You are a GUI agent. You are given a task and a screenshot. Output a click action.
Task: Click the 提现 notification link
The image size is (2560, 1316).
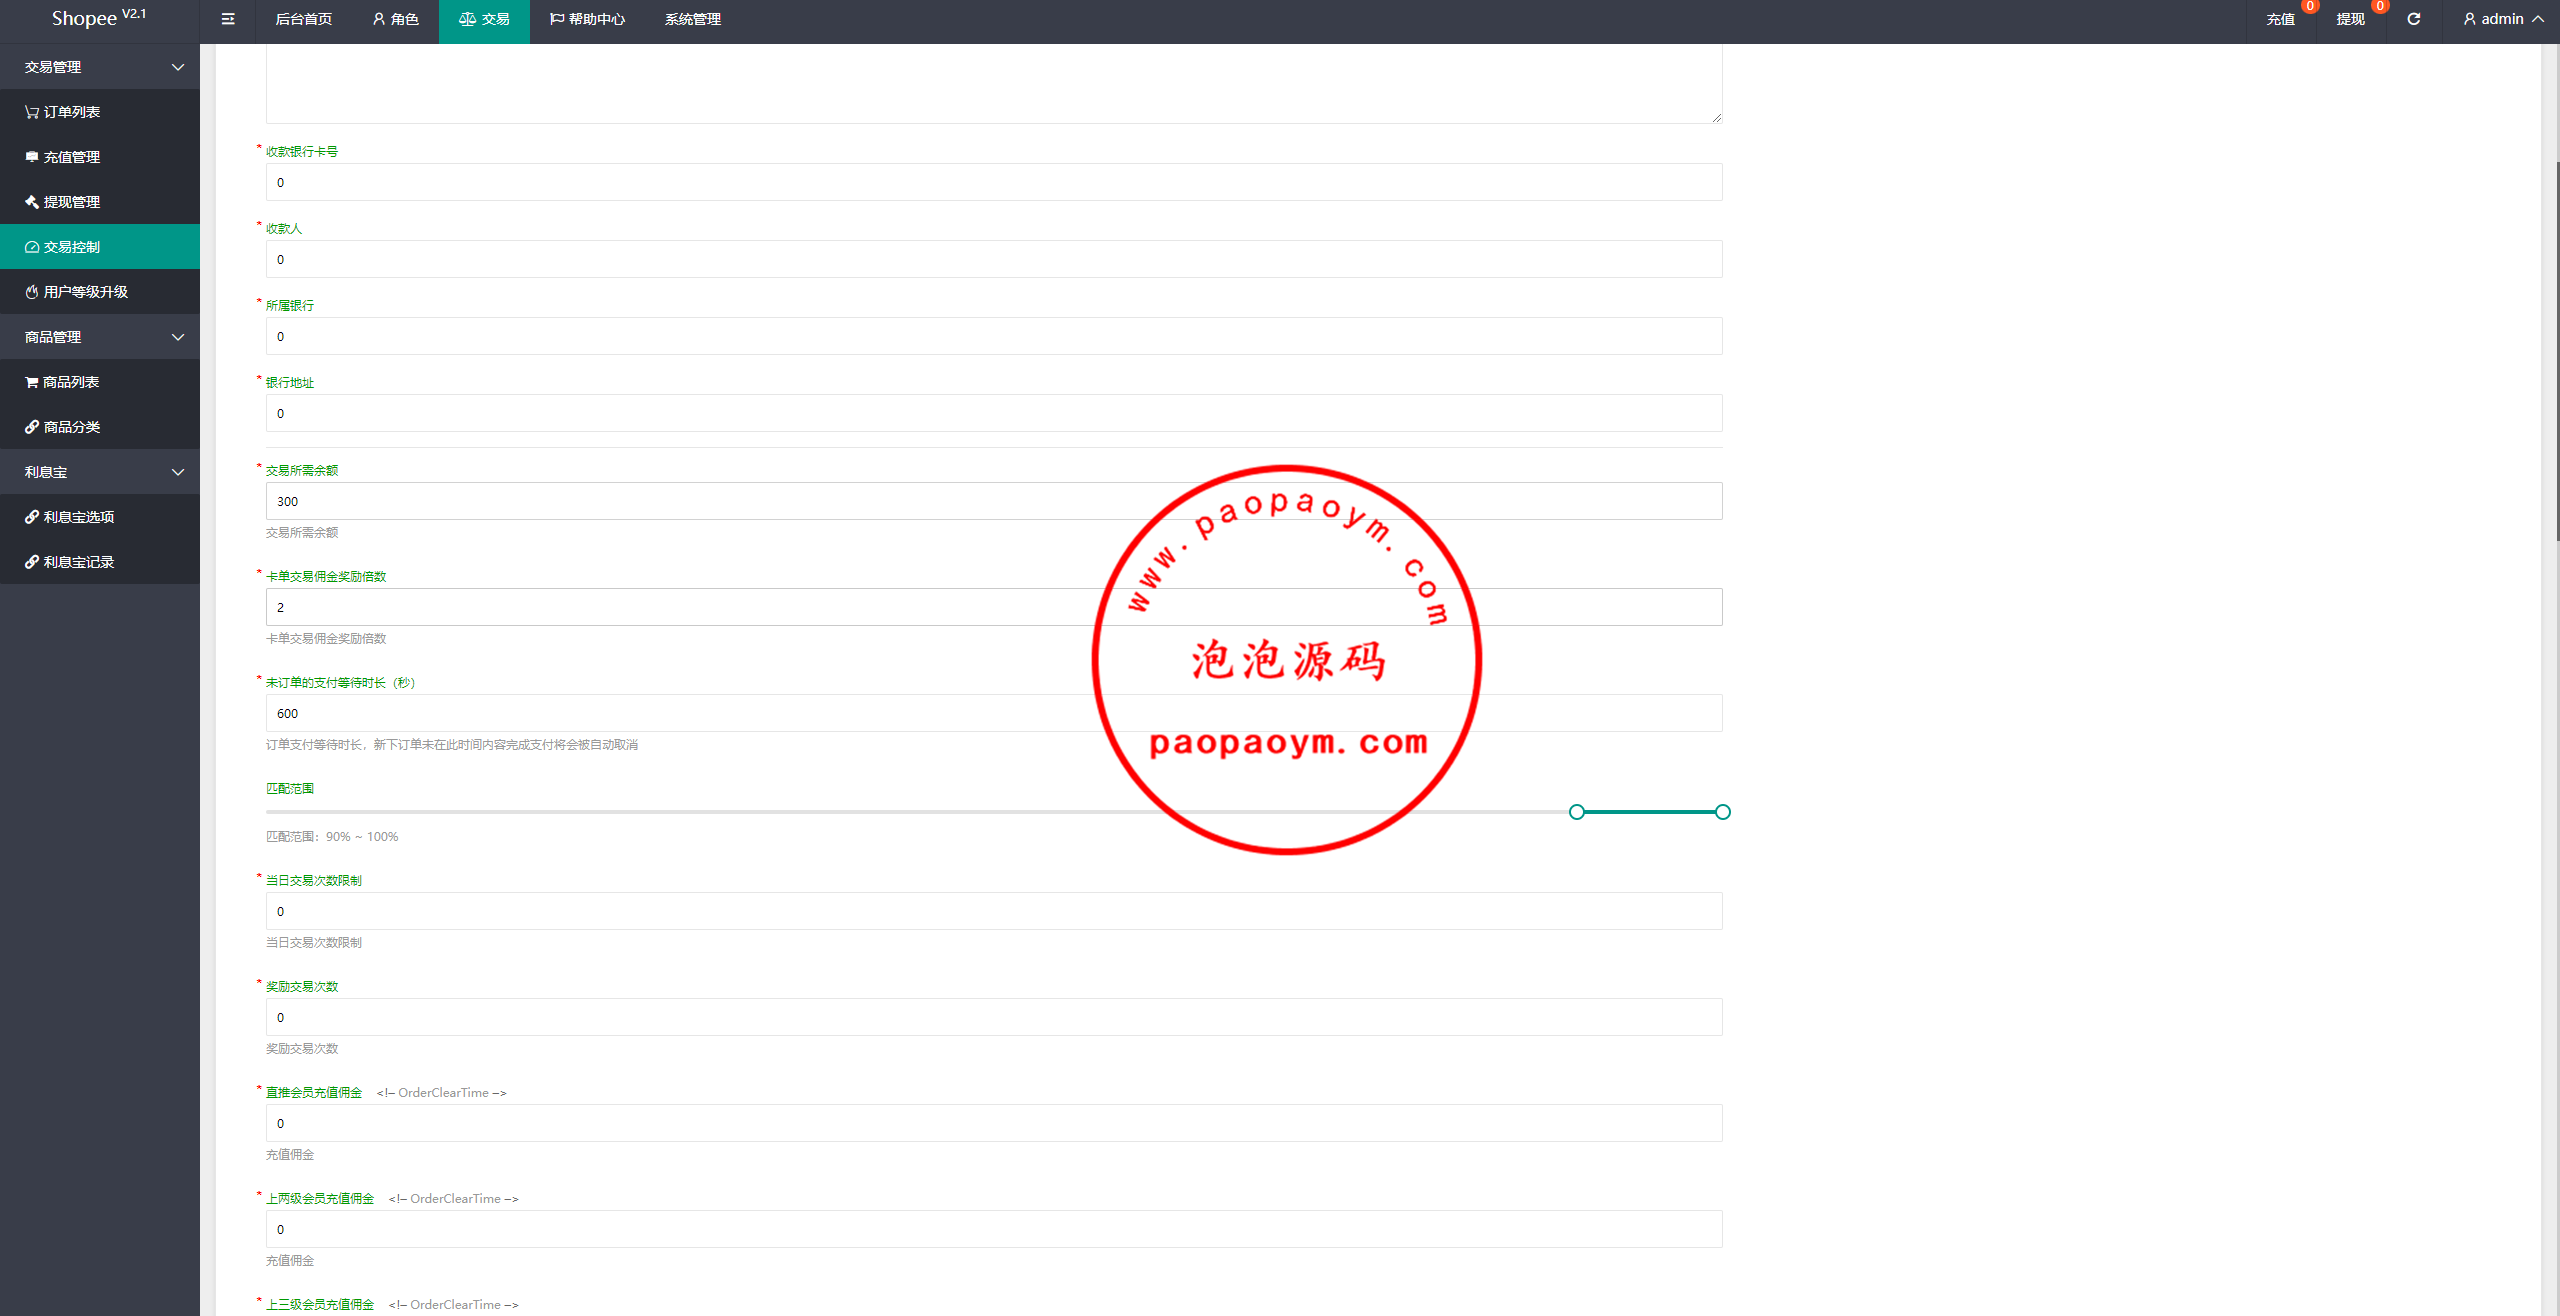point(2350,19)
